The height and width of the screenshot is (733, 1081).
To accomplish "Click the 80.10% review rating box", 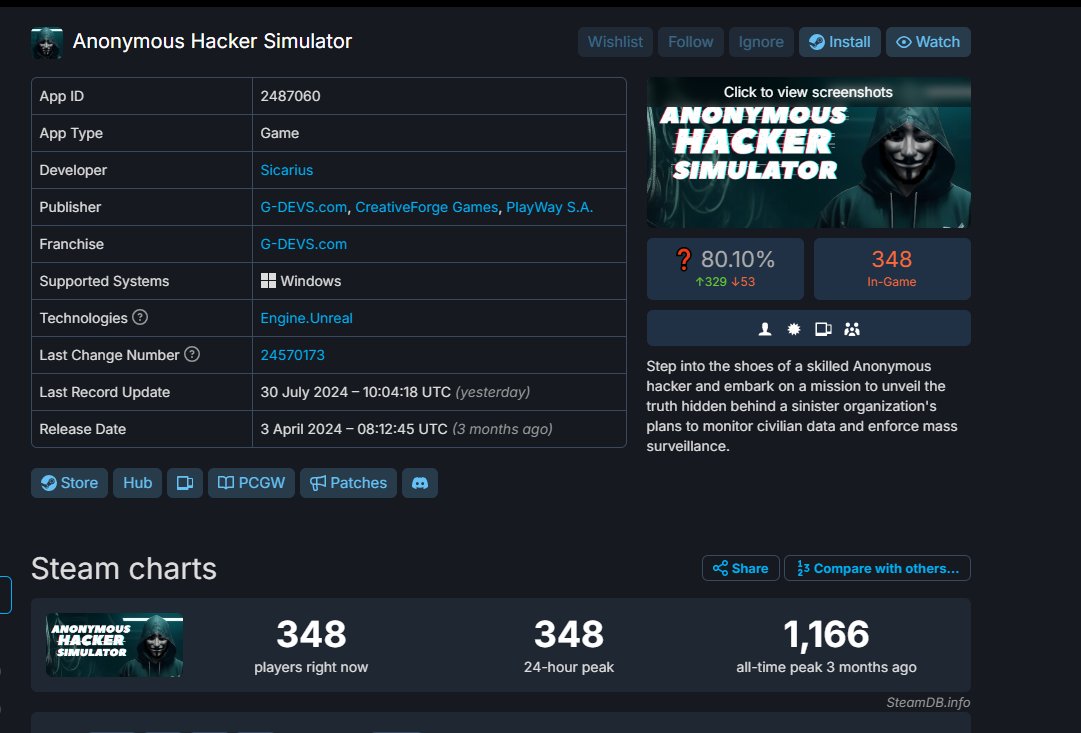I will 725,269.
